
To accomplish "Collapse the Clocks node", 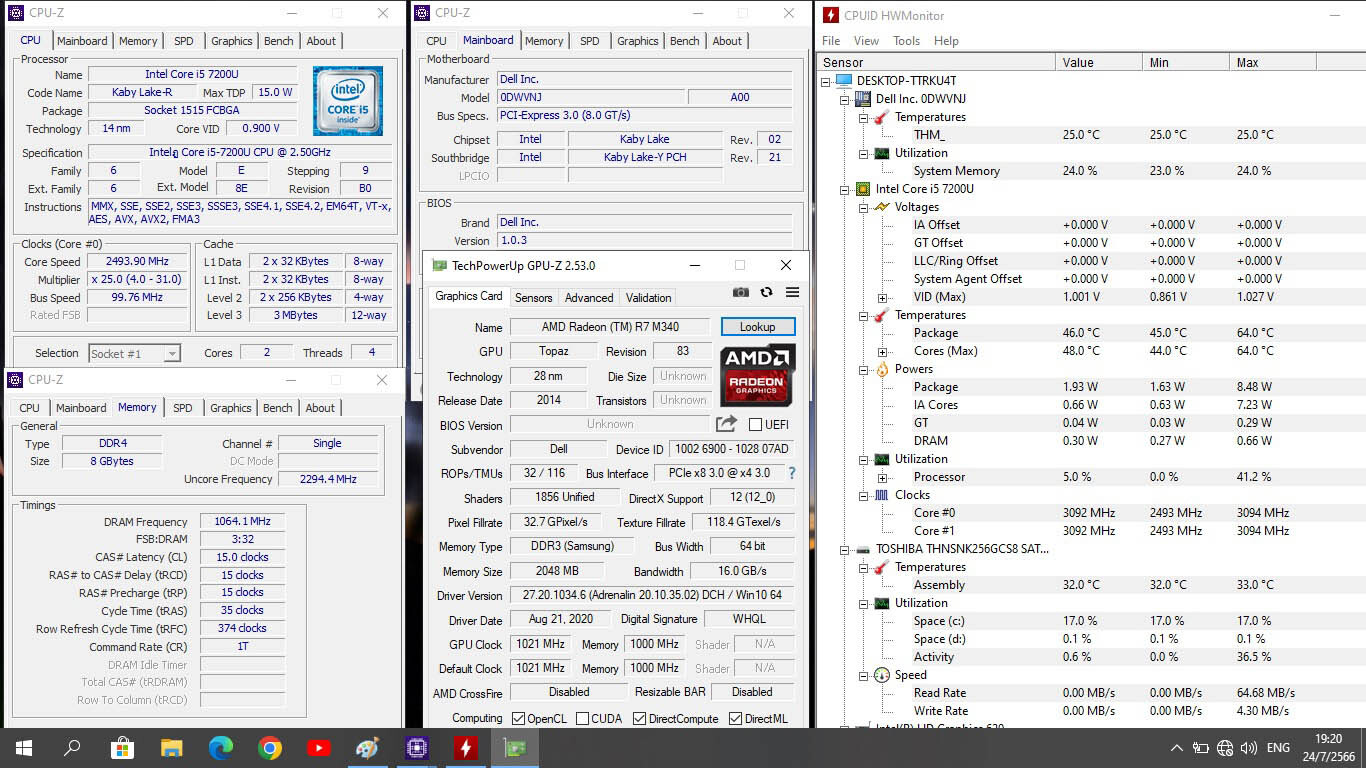I will (863, 495).
